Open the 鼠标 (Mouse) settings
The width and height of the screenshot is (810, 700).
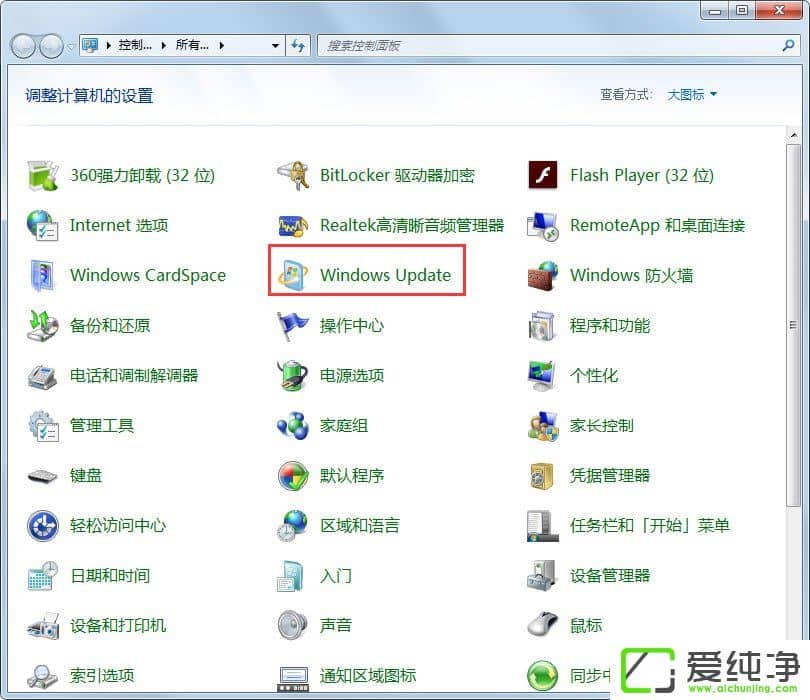click(583, 625)
